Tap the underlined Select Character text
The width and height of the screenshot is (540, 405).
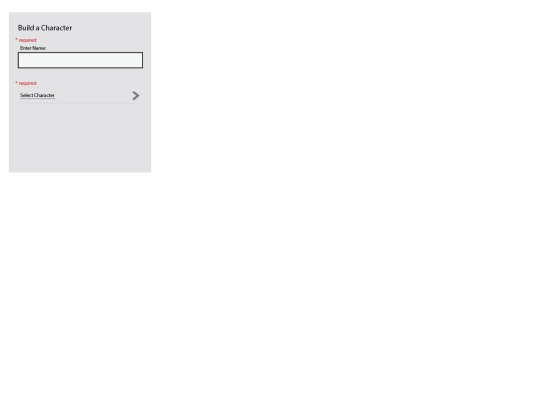[37, 95]
